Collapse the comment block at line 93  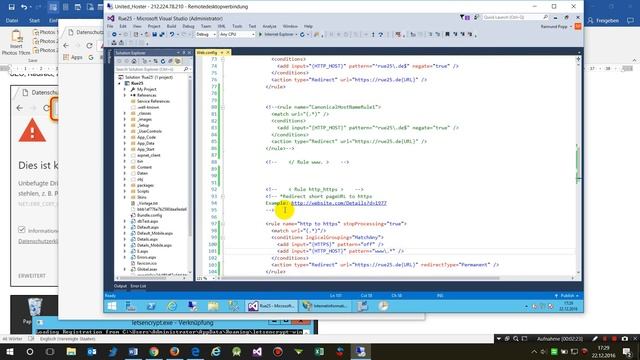222,196
